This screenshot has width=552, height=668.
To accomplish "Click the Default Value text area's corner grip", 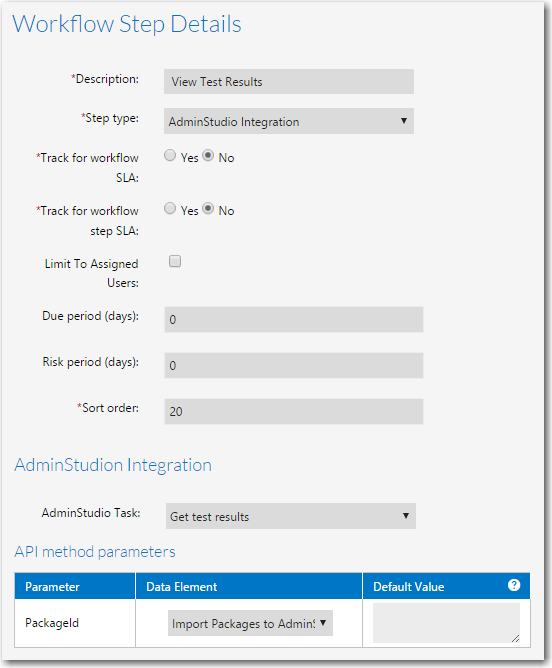I will 515,638.
